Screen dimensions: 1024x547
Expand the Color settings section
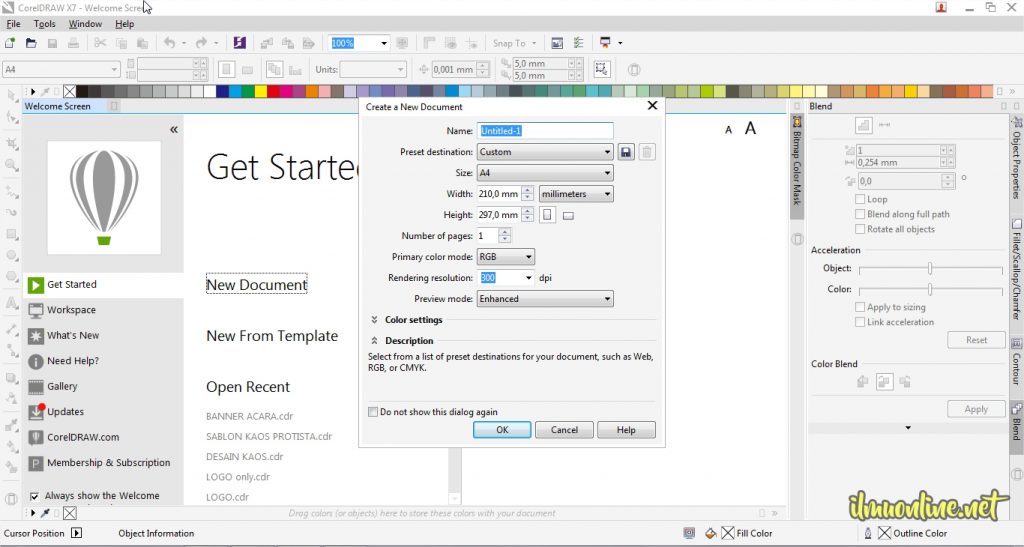[374, 320]
